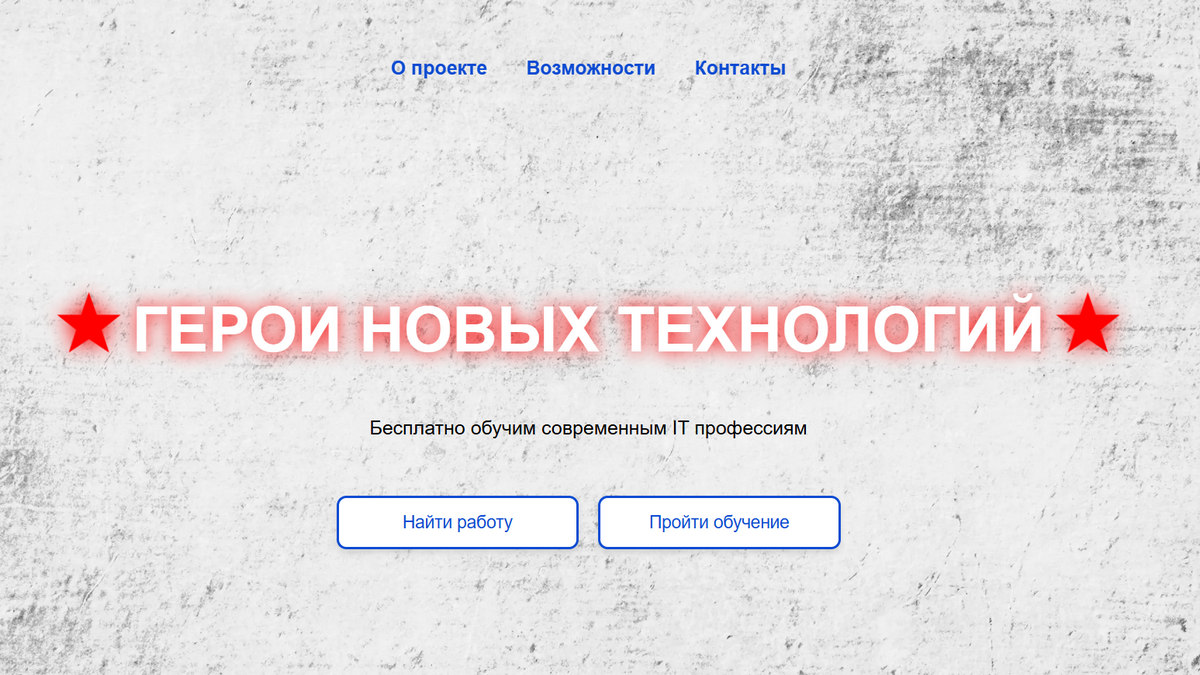Open the О проекте navigation link
1200x675 pixels.
[439, 68]
